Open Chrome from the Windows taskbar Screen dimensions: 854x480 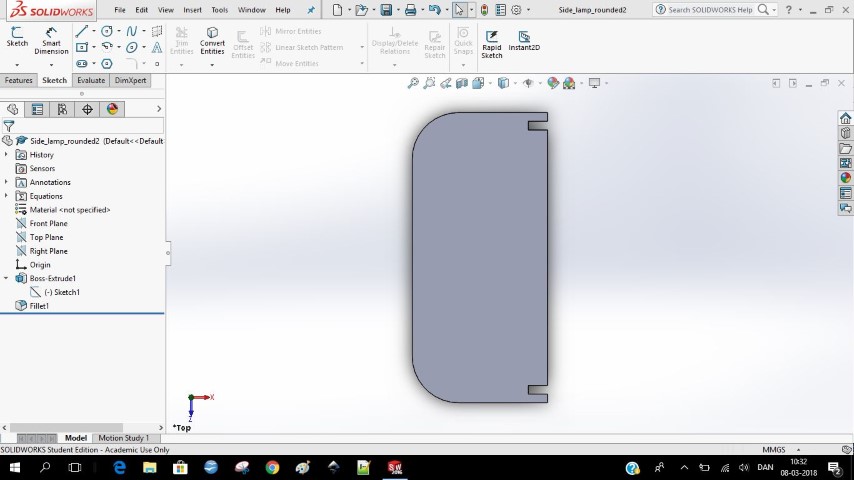pos(272,467)
